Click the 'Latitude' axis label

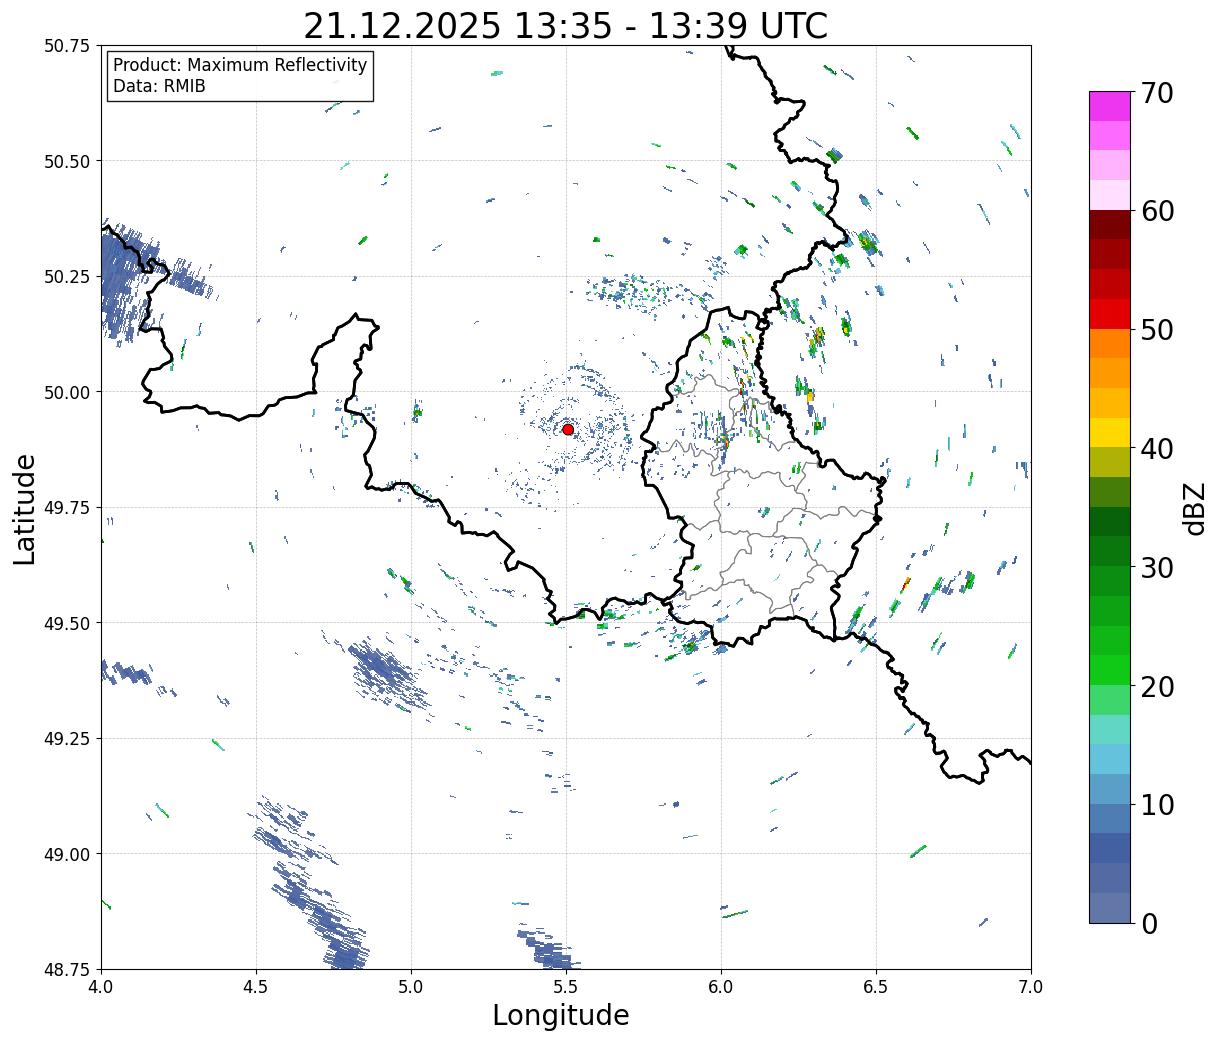click(x=25, y=508)
